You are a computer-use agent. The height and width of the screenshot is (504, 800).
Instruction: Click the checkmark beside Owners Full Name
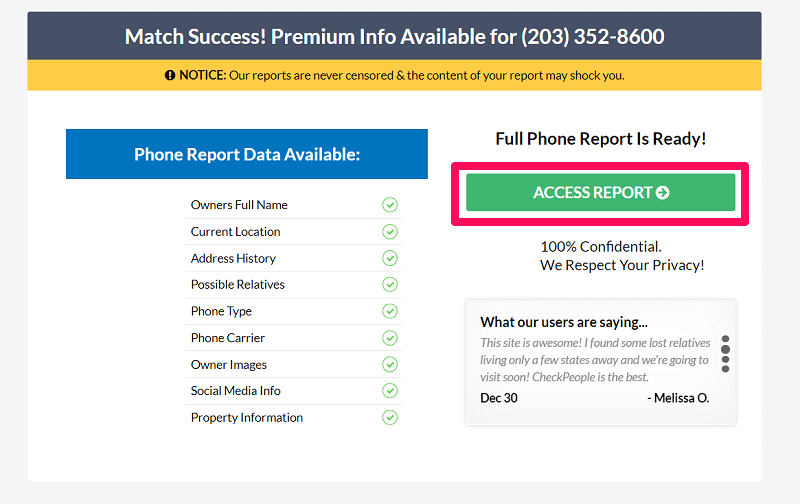point(390,205)
